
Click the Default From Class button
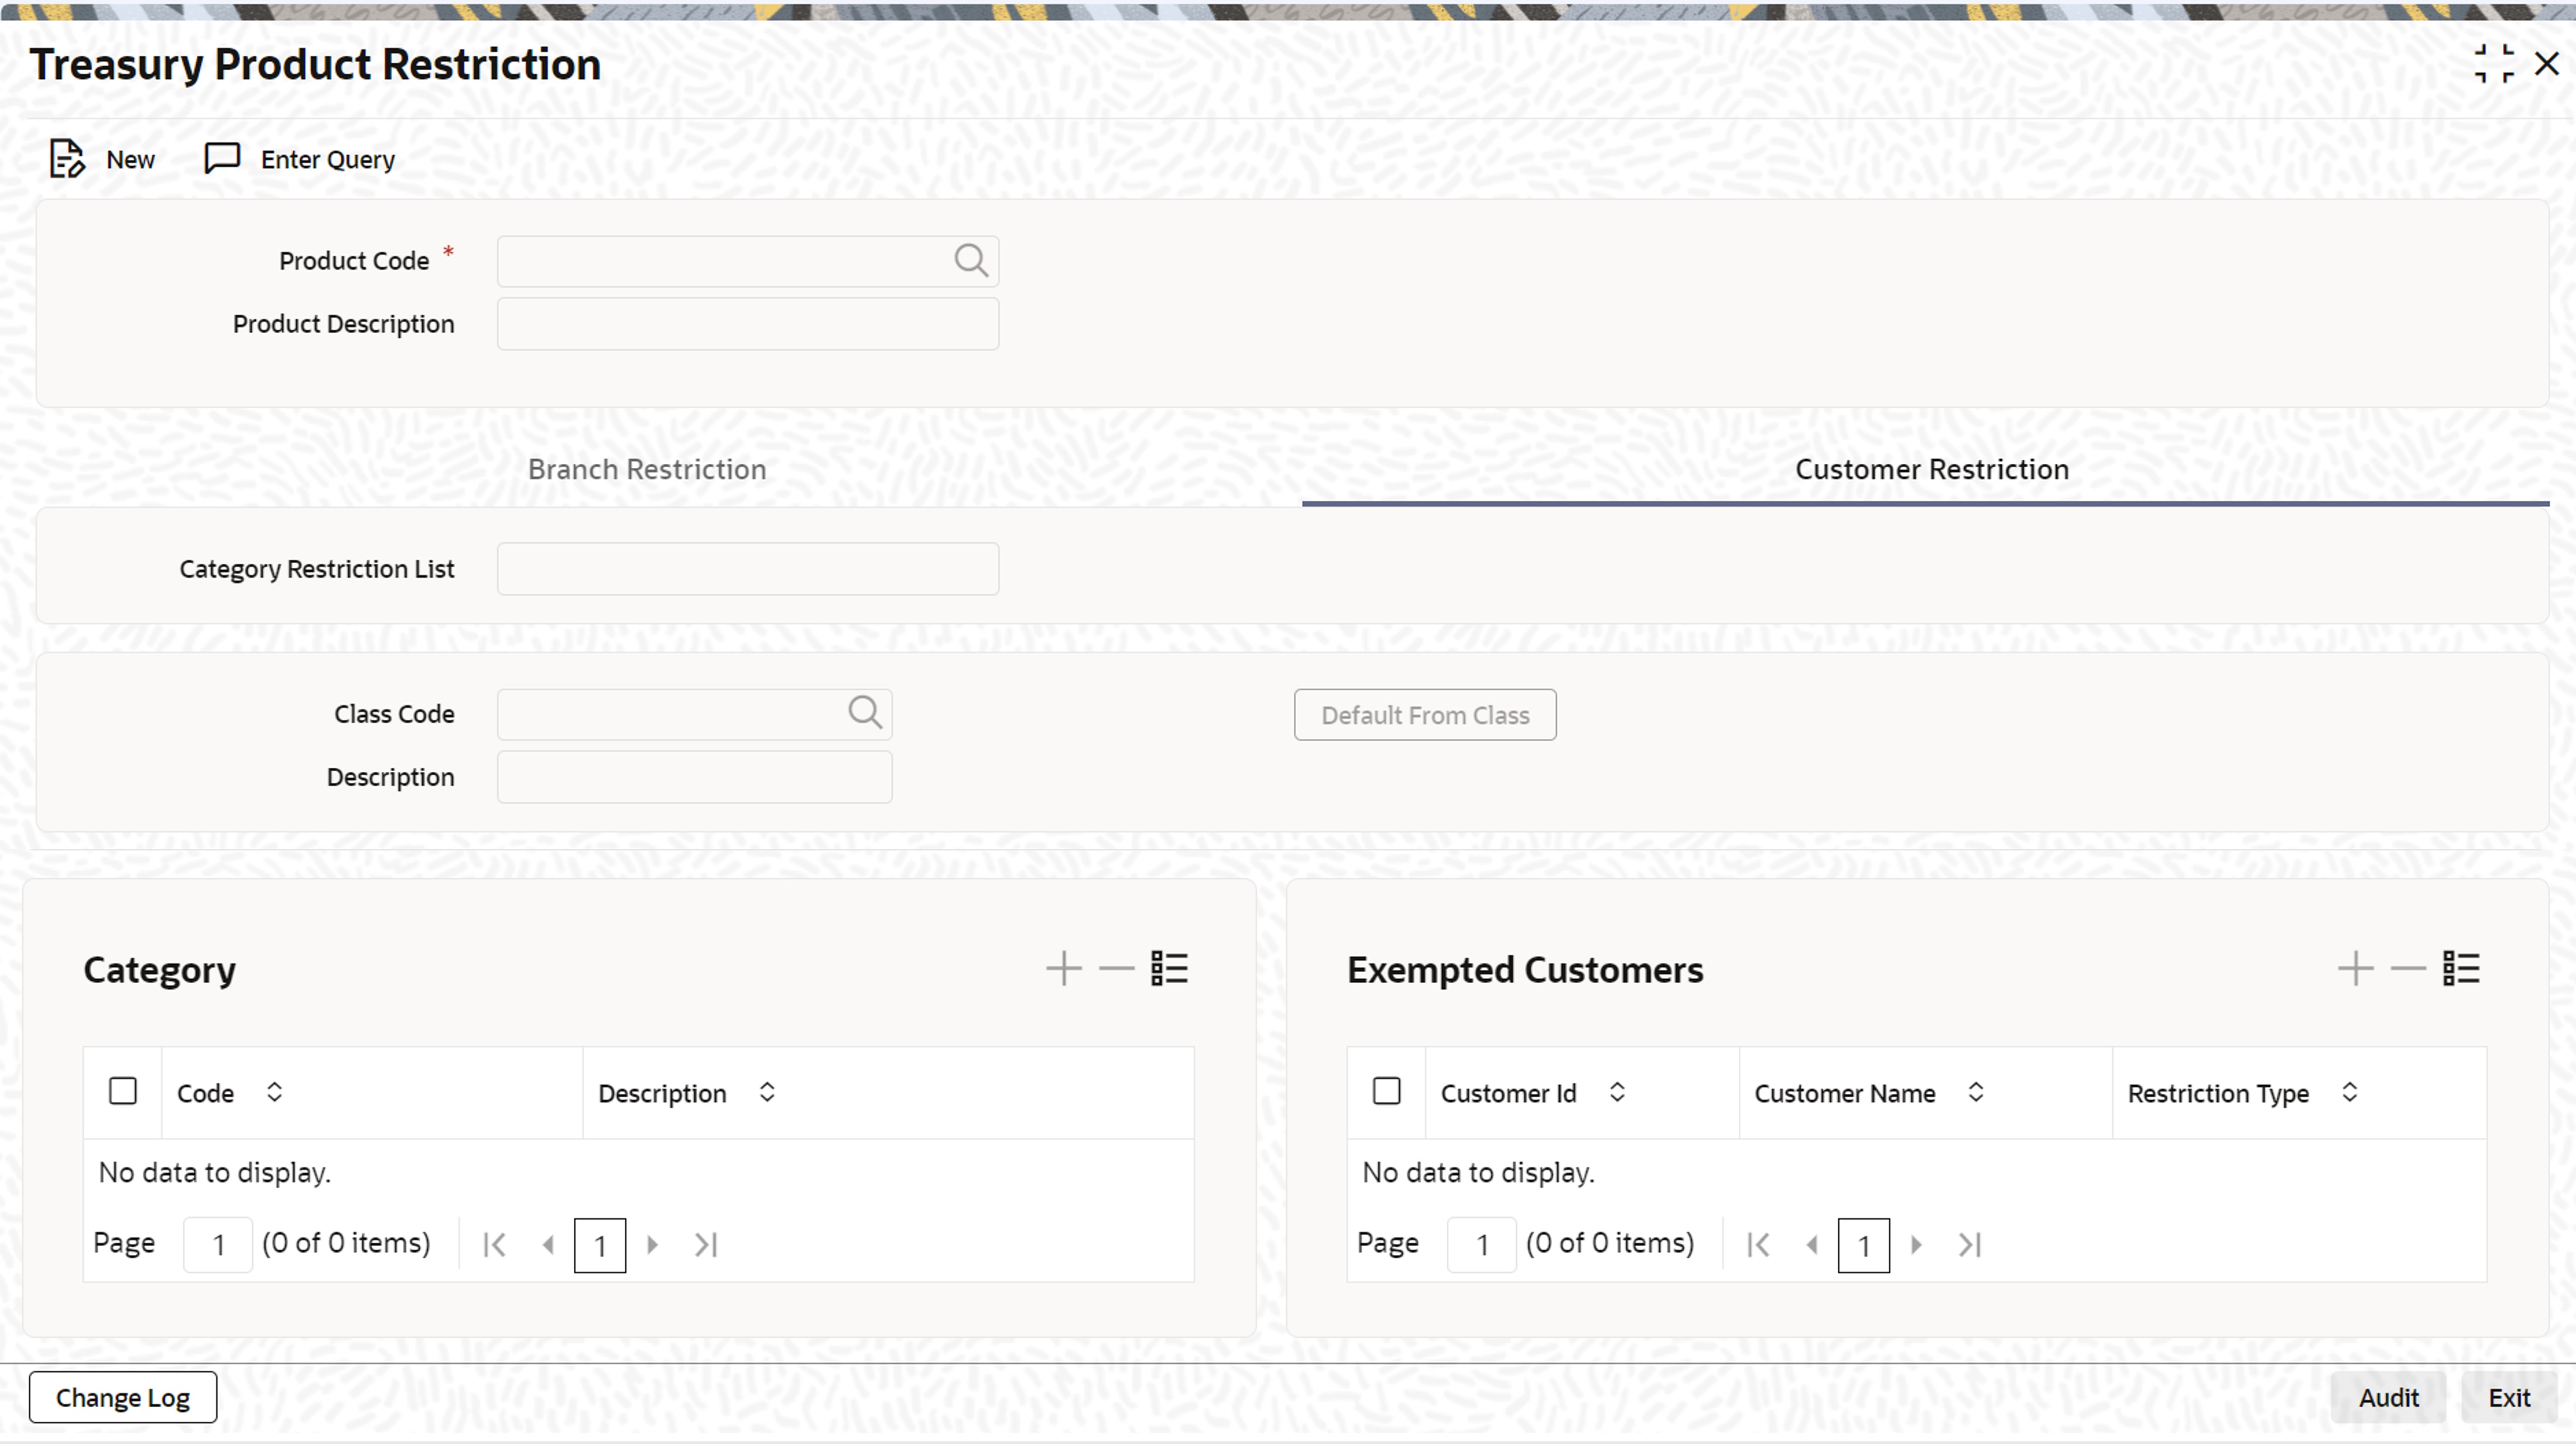[1424, 715]
